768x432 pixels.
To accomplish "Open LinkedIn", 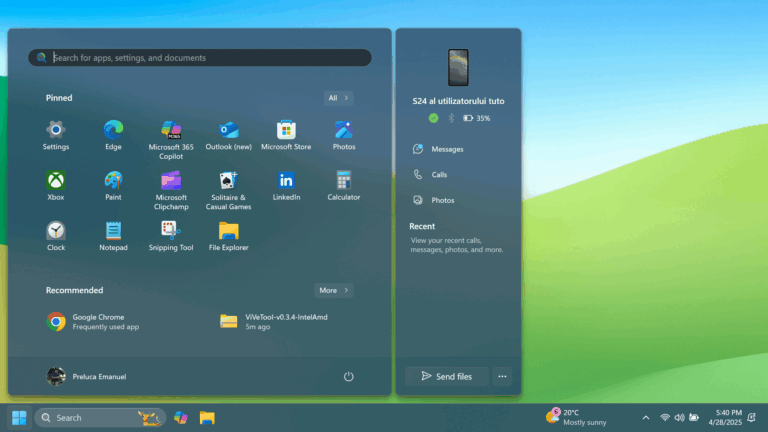I will coord(286,186).
